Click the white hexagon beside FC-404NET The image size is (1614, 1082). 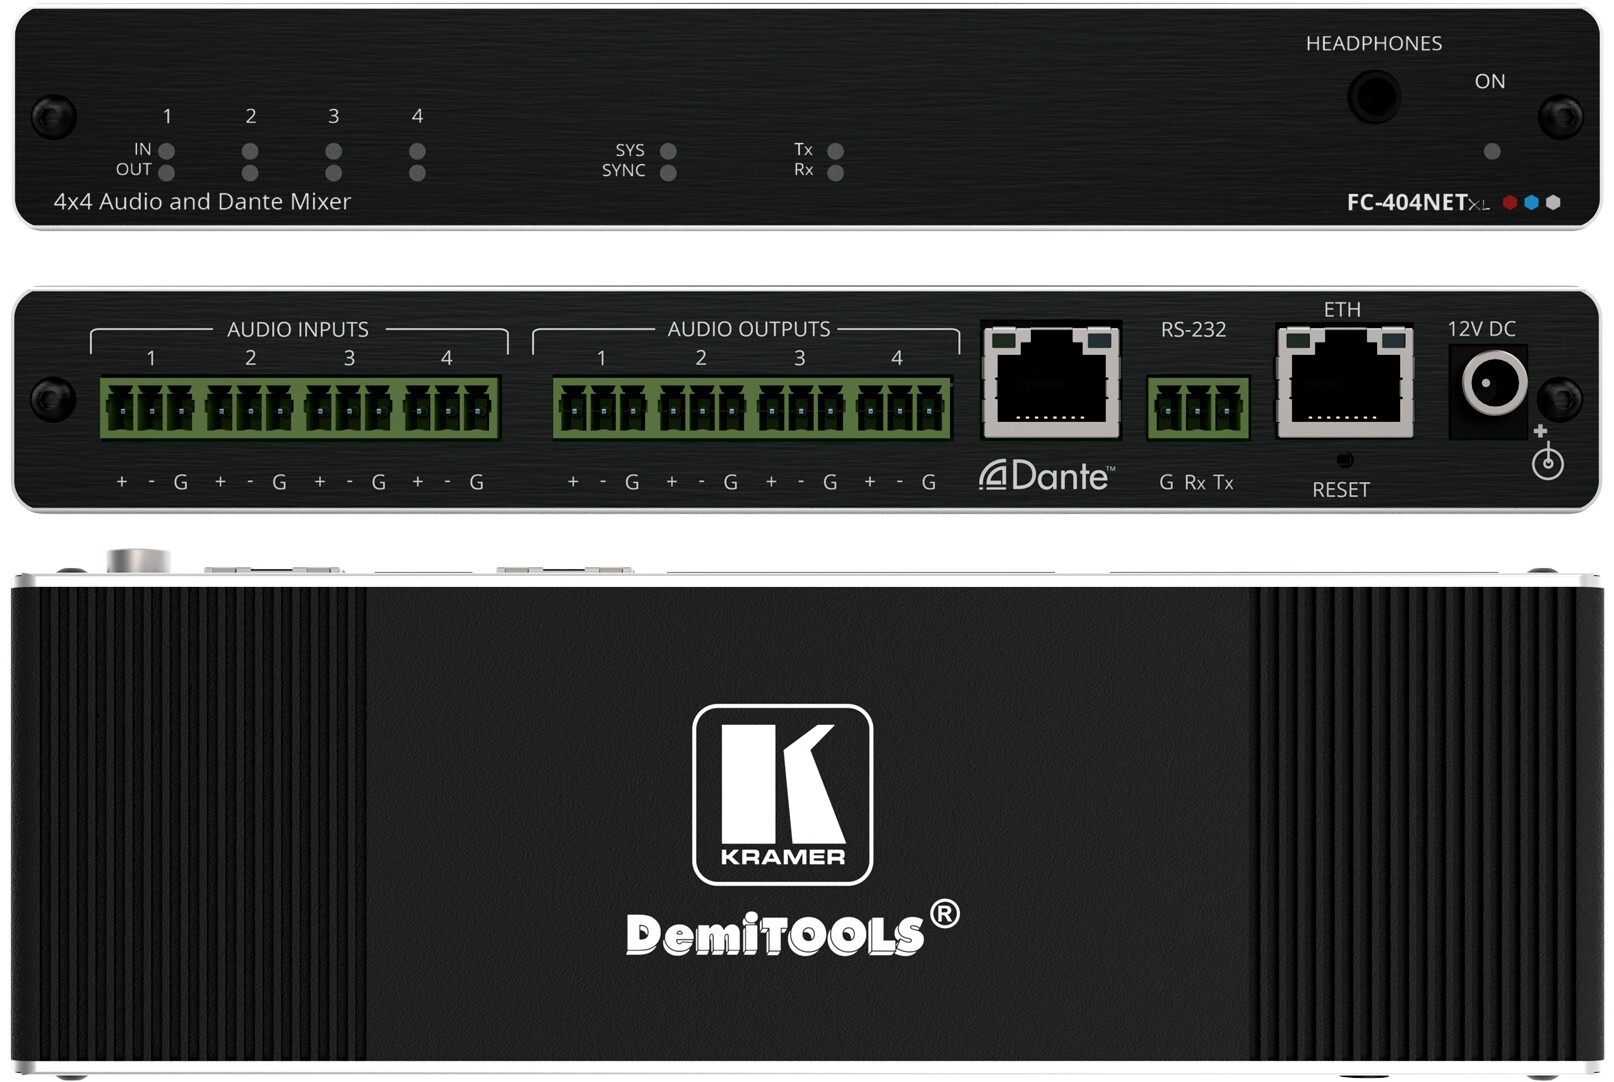click(1553, 203)
